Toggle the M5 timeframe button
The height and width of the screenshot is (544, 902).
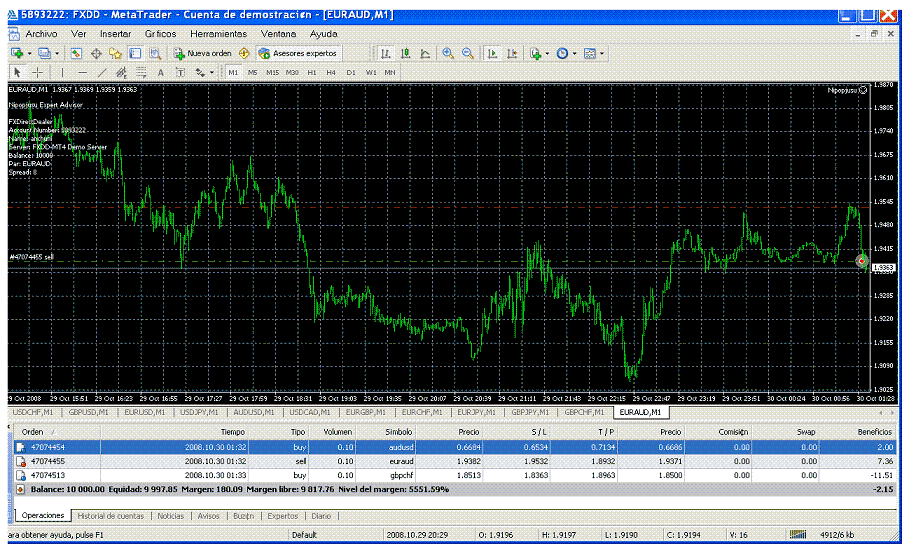tap(252, 72)
